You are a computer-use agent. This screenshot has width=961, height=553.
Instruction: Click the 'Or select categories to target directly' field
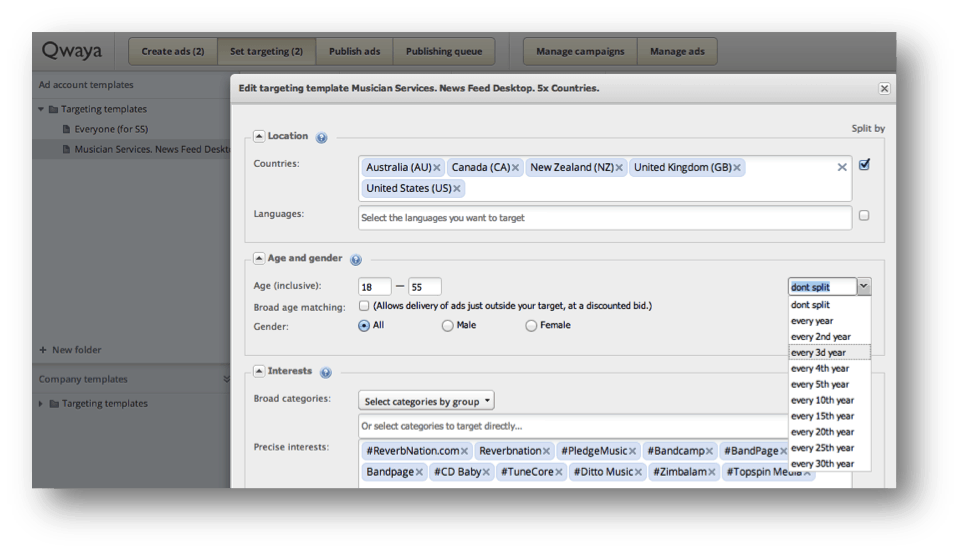coord(573,426)
